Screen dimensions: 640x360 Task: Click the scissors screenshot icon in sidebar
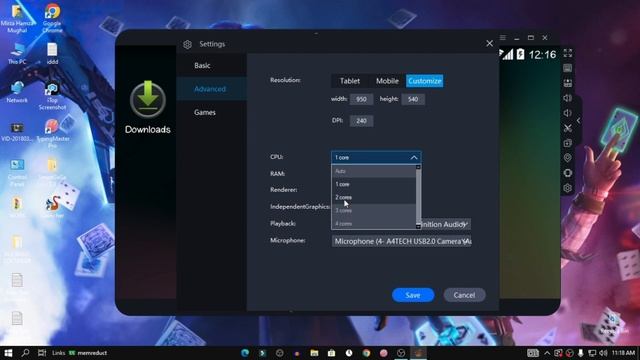point(568,128)
